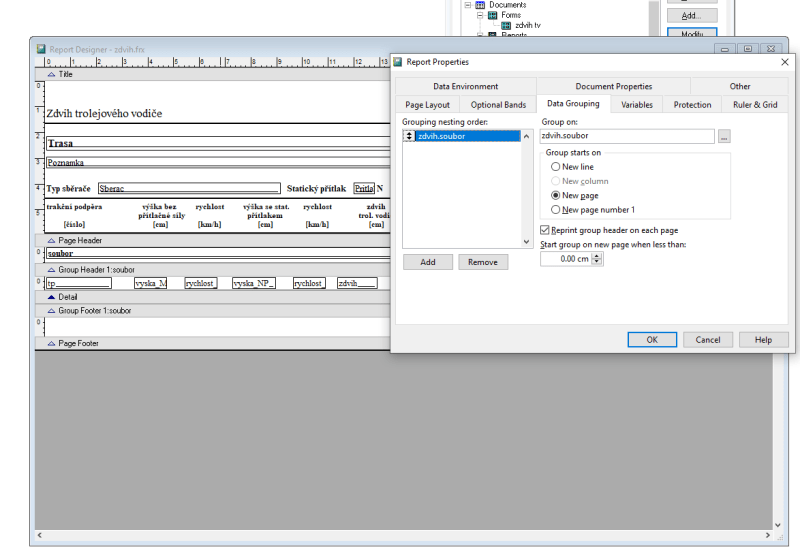This screenshot has height=560, width=800.
Task: Open the Protection tab
Action: 692,105
